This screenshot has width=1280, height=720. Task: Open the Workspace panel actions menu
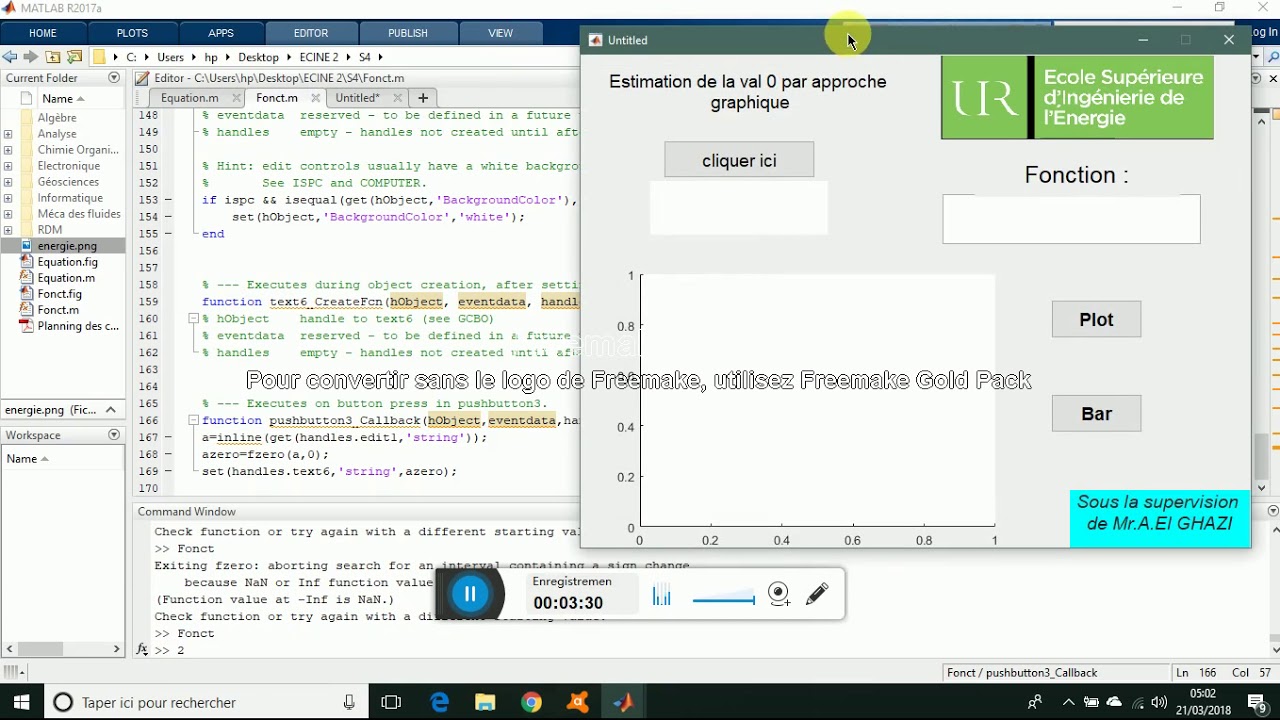pyautogui.click(x=113, y=435)
